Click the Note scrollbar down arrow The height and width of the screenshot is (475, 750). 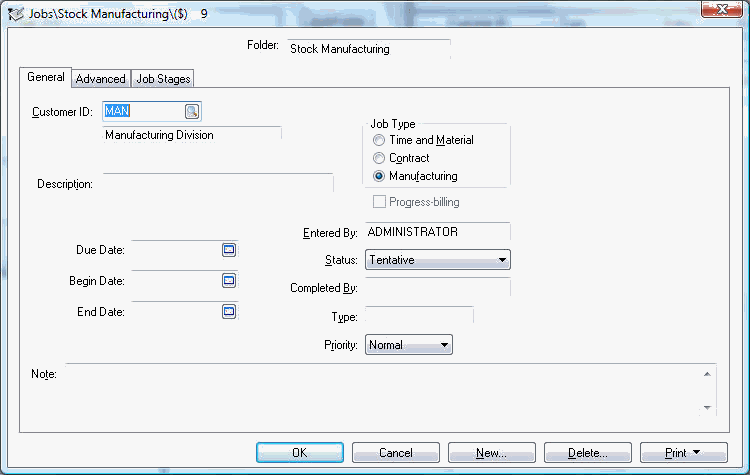click(707, 408)
